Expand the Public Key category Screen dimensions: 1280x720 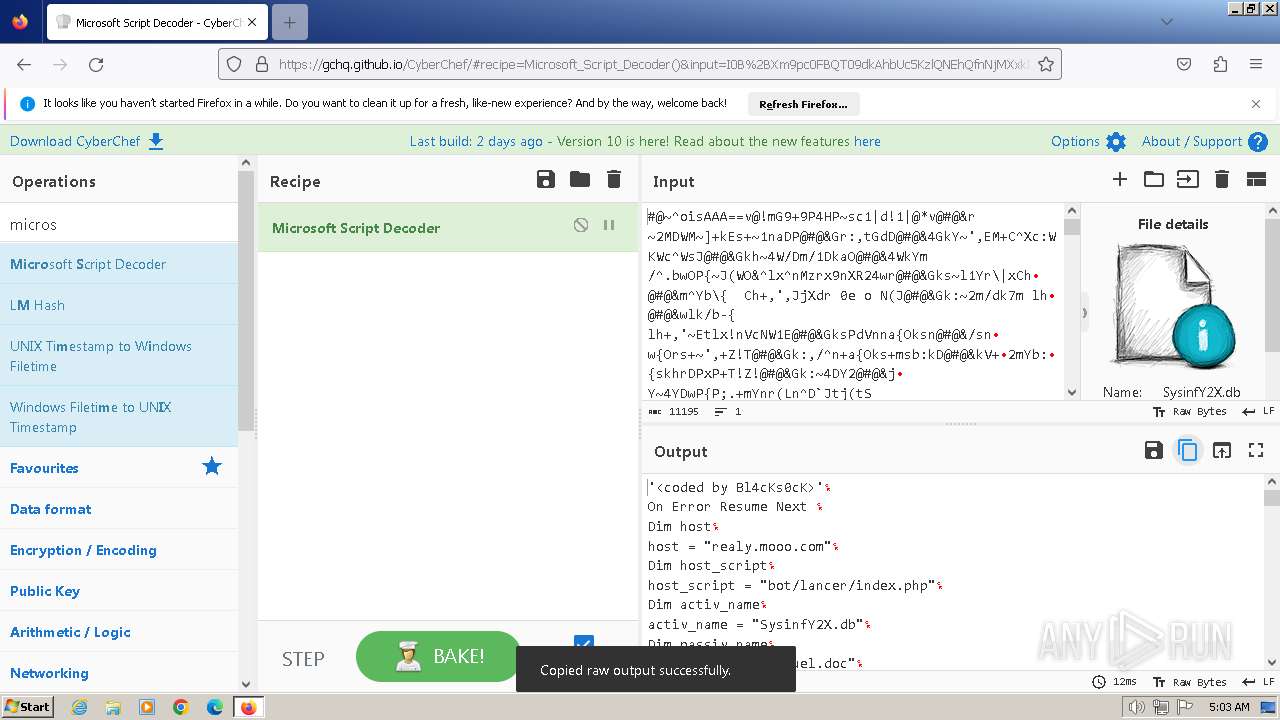pyautogui.click(x=120, y=591)
